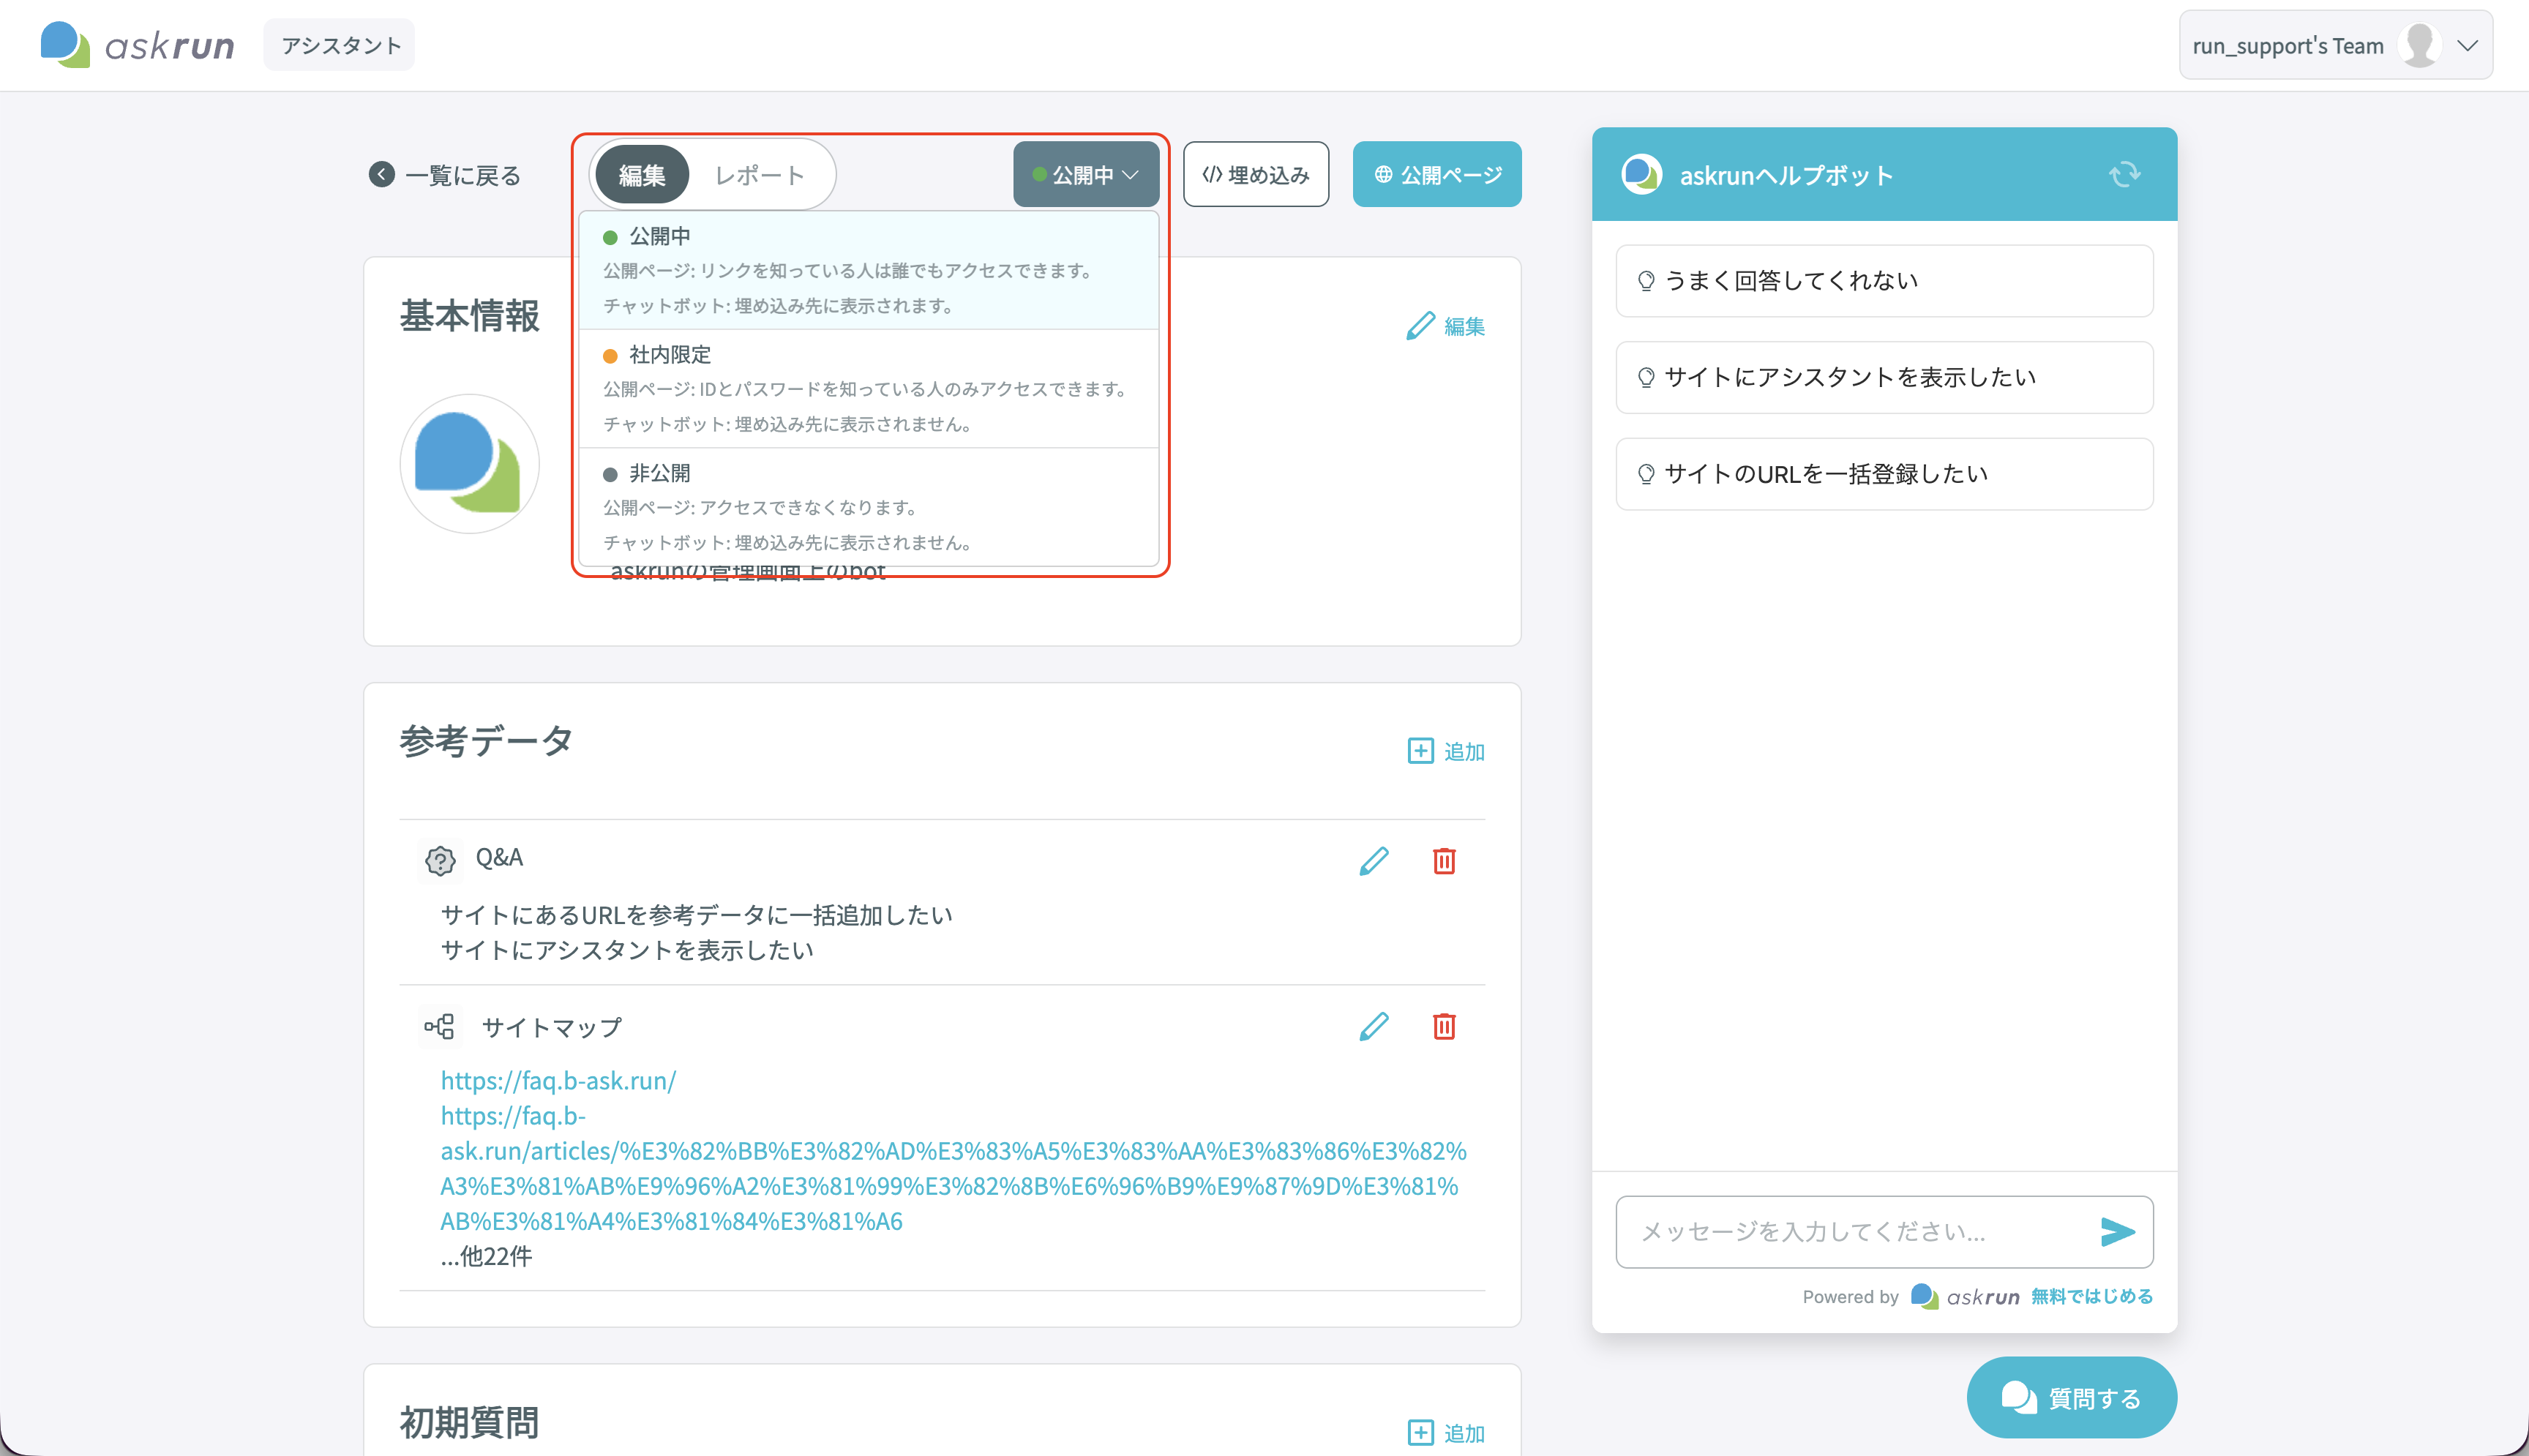Open the 公開ページ button
The image size is (2529, 1456).
coord(1437,175)
